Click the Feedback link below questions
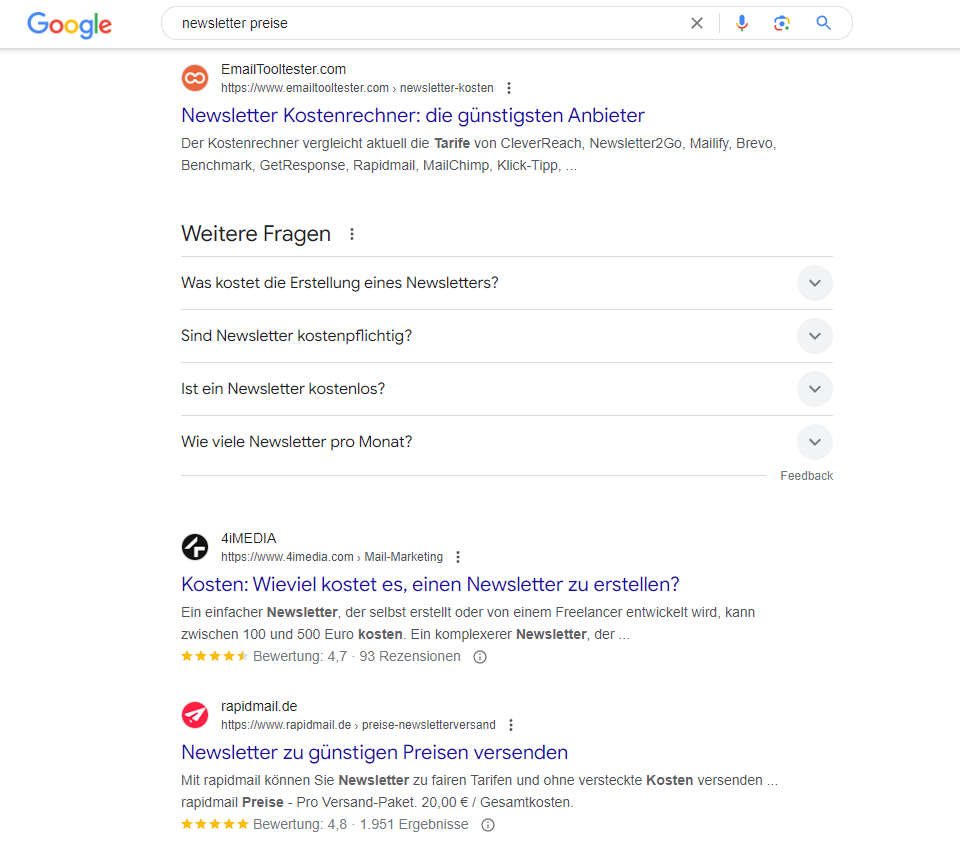The image size is (960, 862). pyautogui.click(x=806, y=476)
